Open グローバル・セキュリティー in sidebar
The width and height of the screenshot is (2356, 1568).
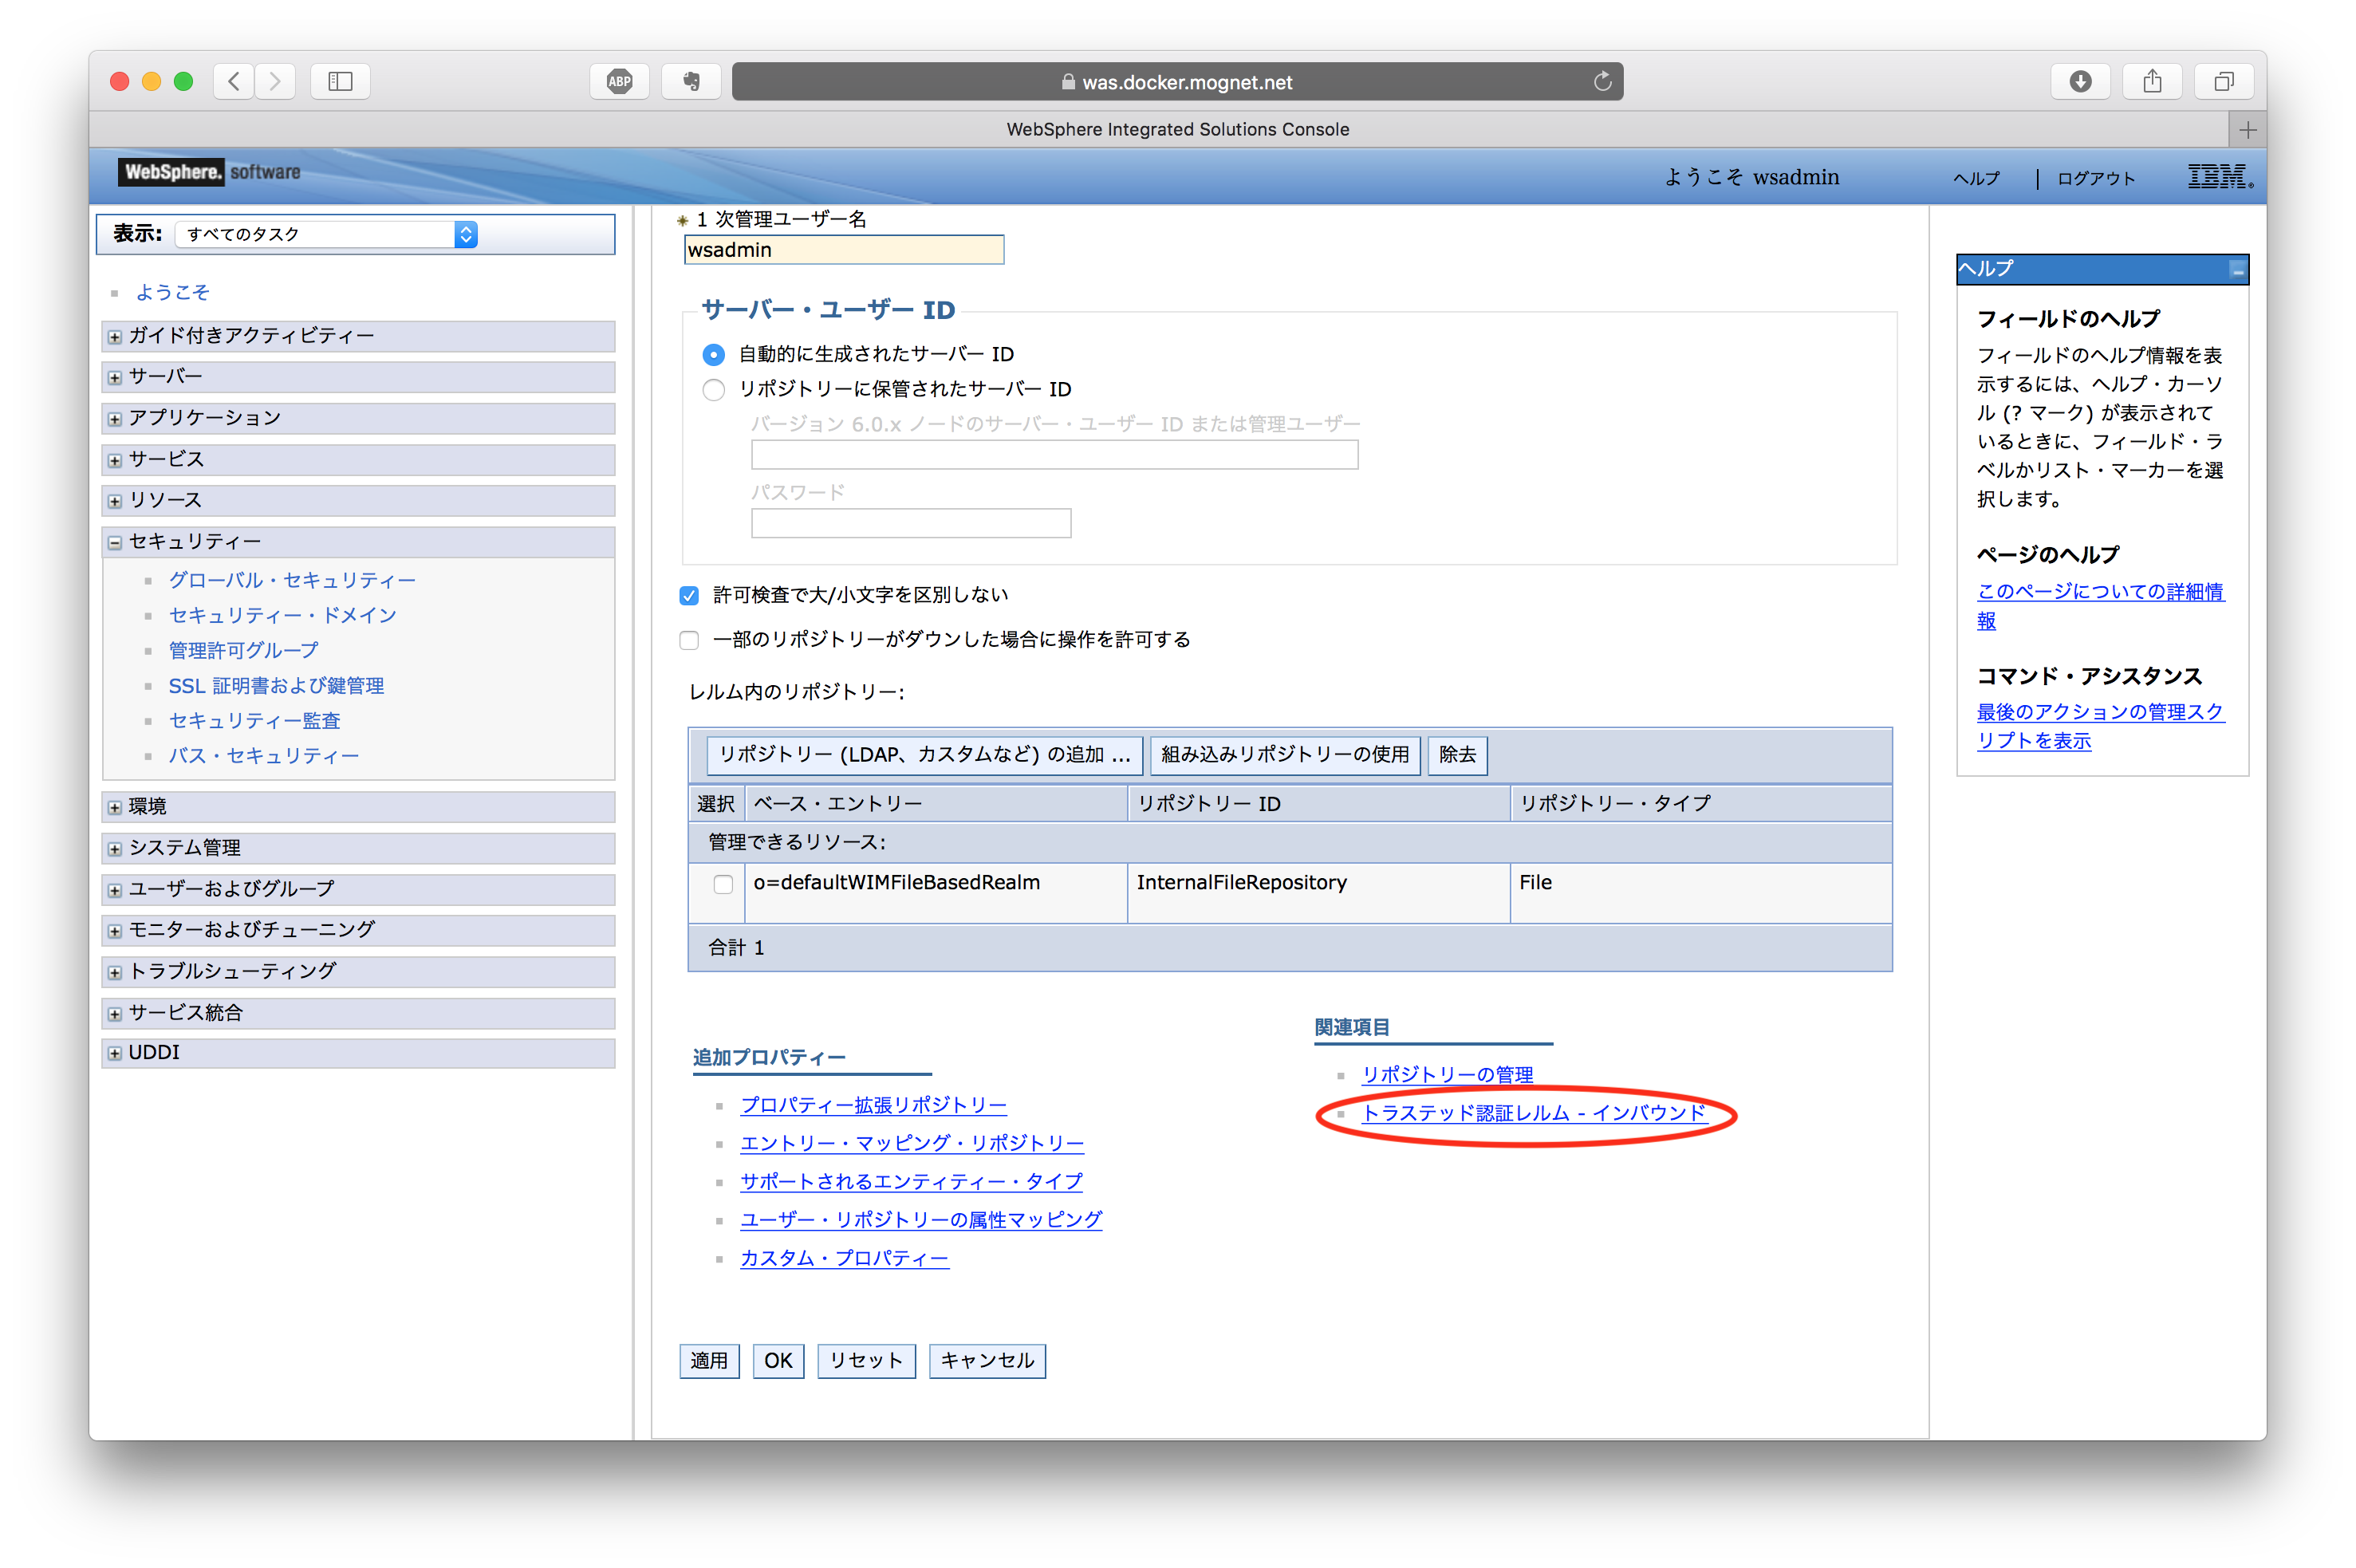(292, 580)
